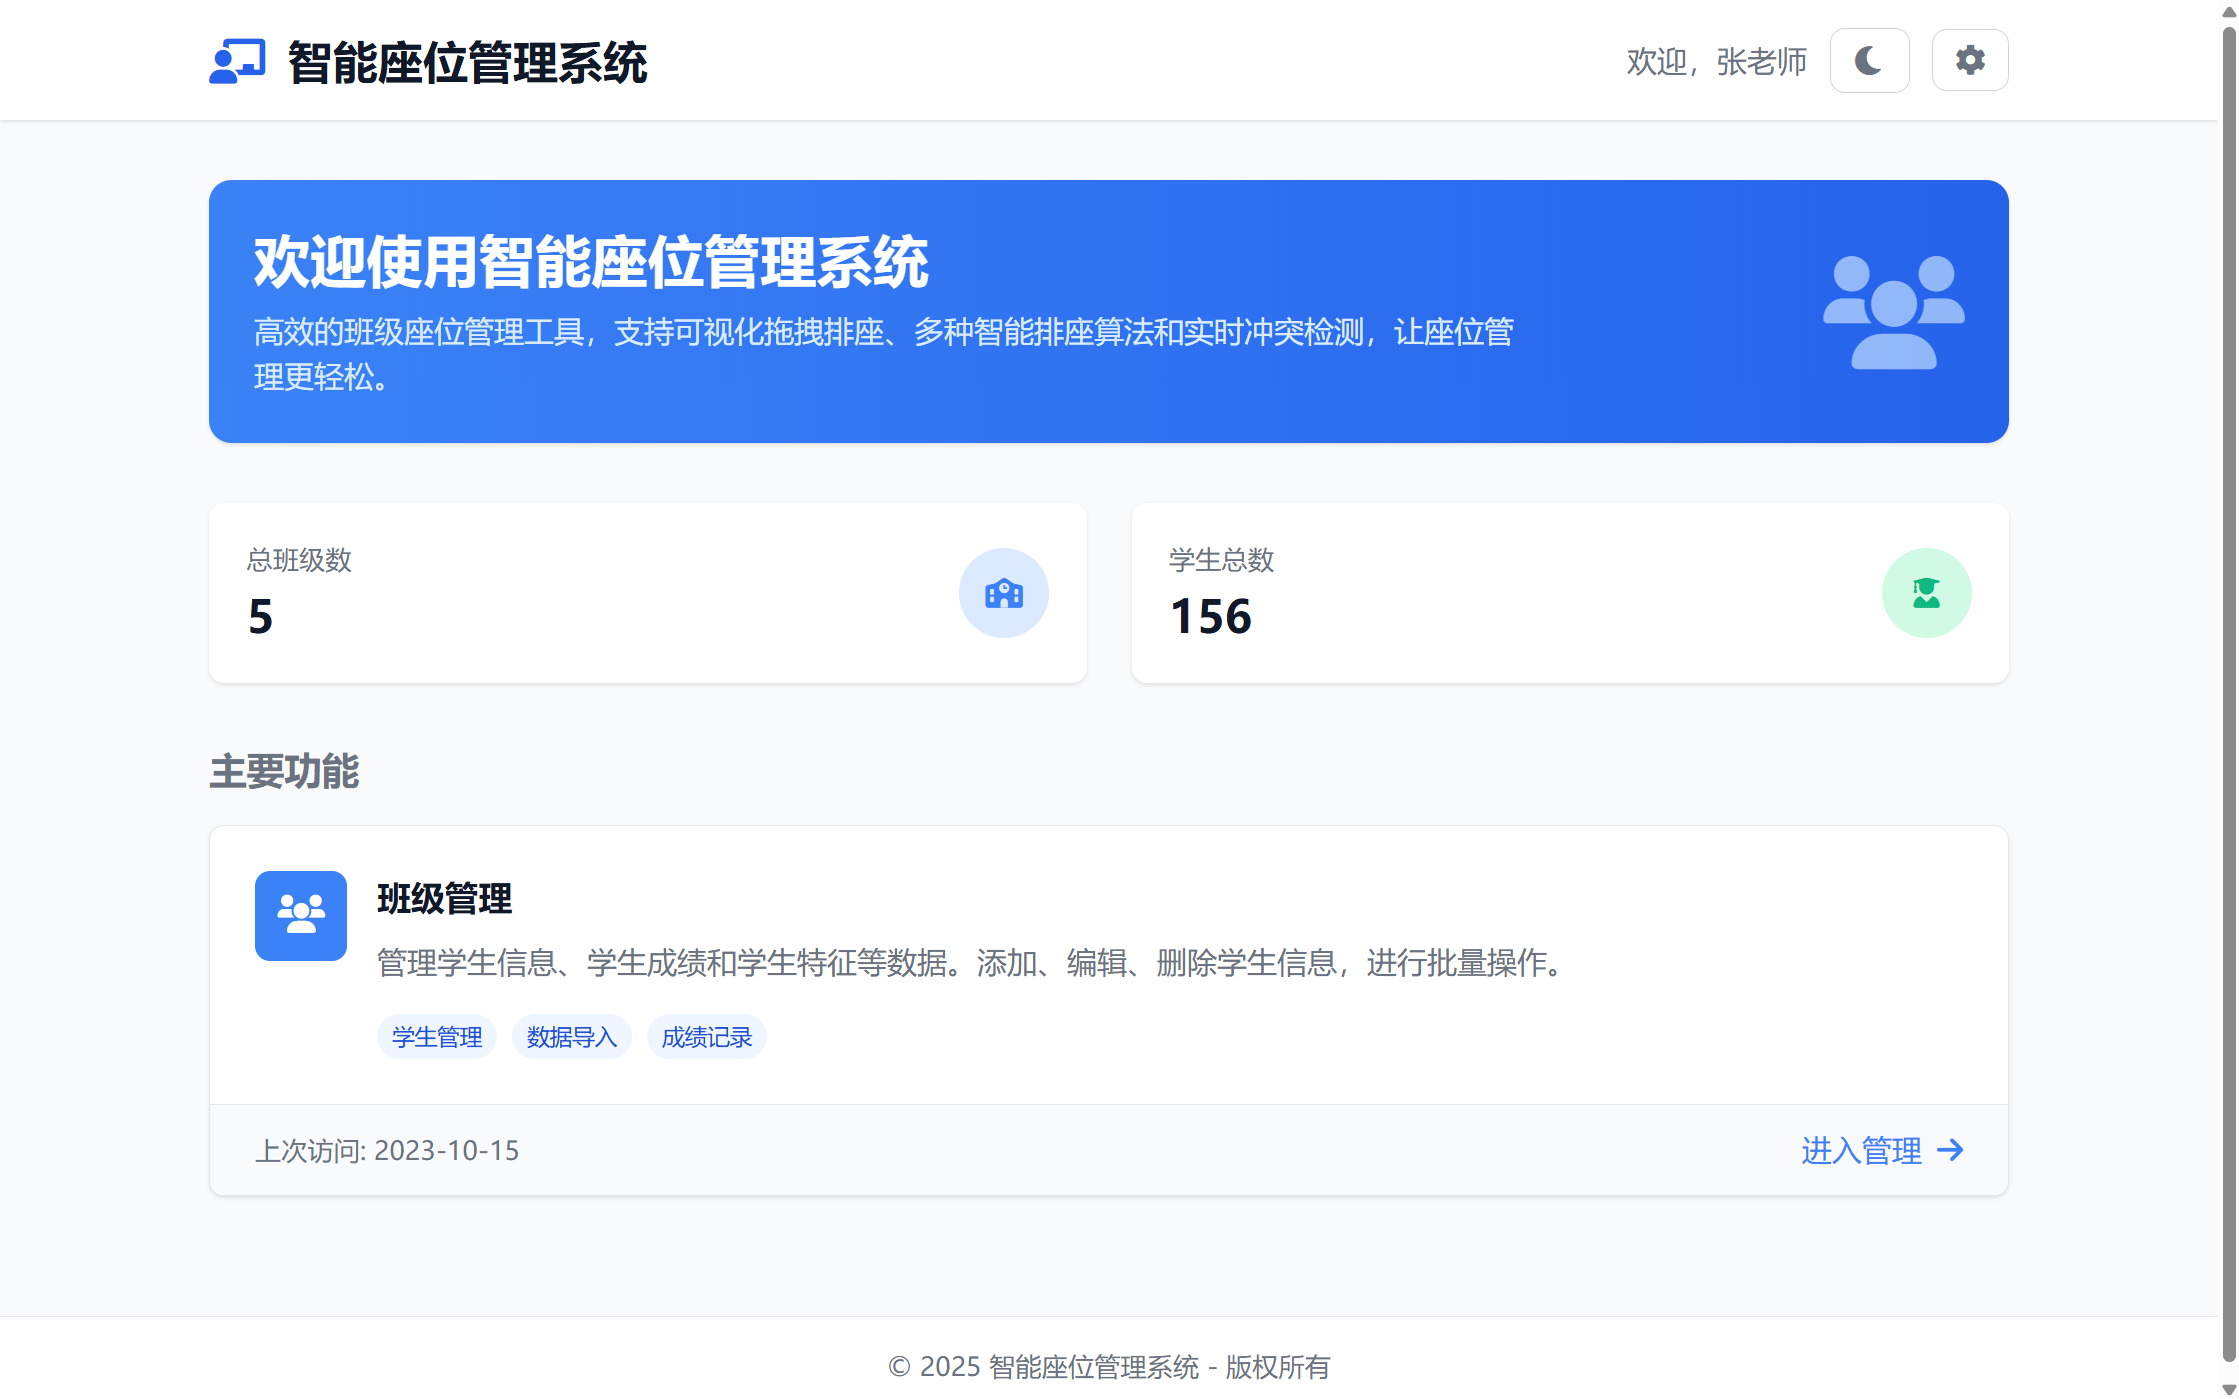The height and width of the screenshot is (1399, 2239).
Task: Open settings via gear icon
Action: click(x=1969, y=61)
